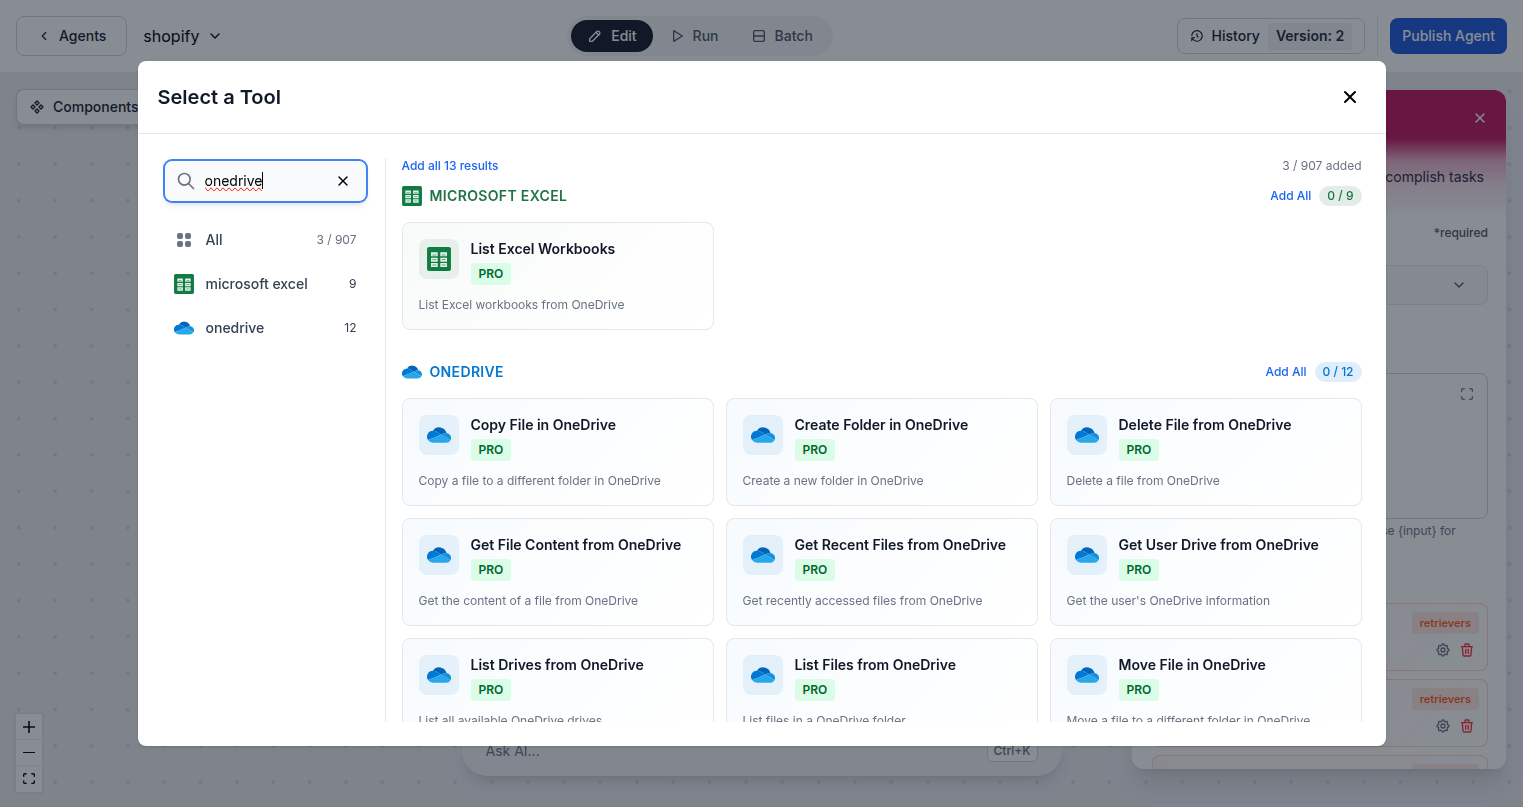Click the Add all 13 results link

(449, 165)
